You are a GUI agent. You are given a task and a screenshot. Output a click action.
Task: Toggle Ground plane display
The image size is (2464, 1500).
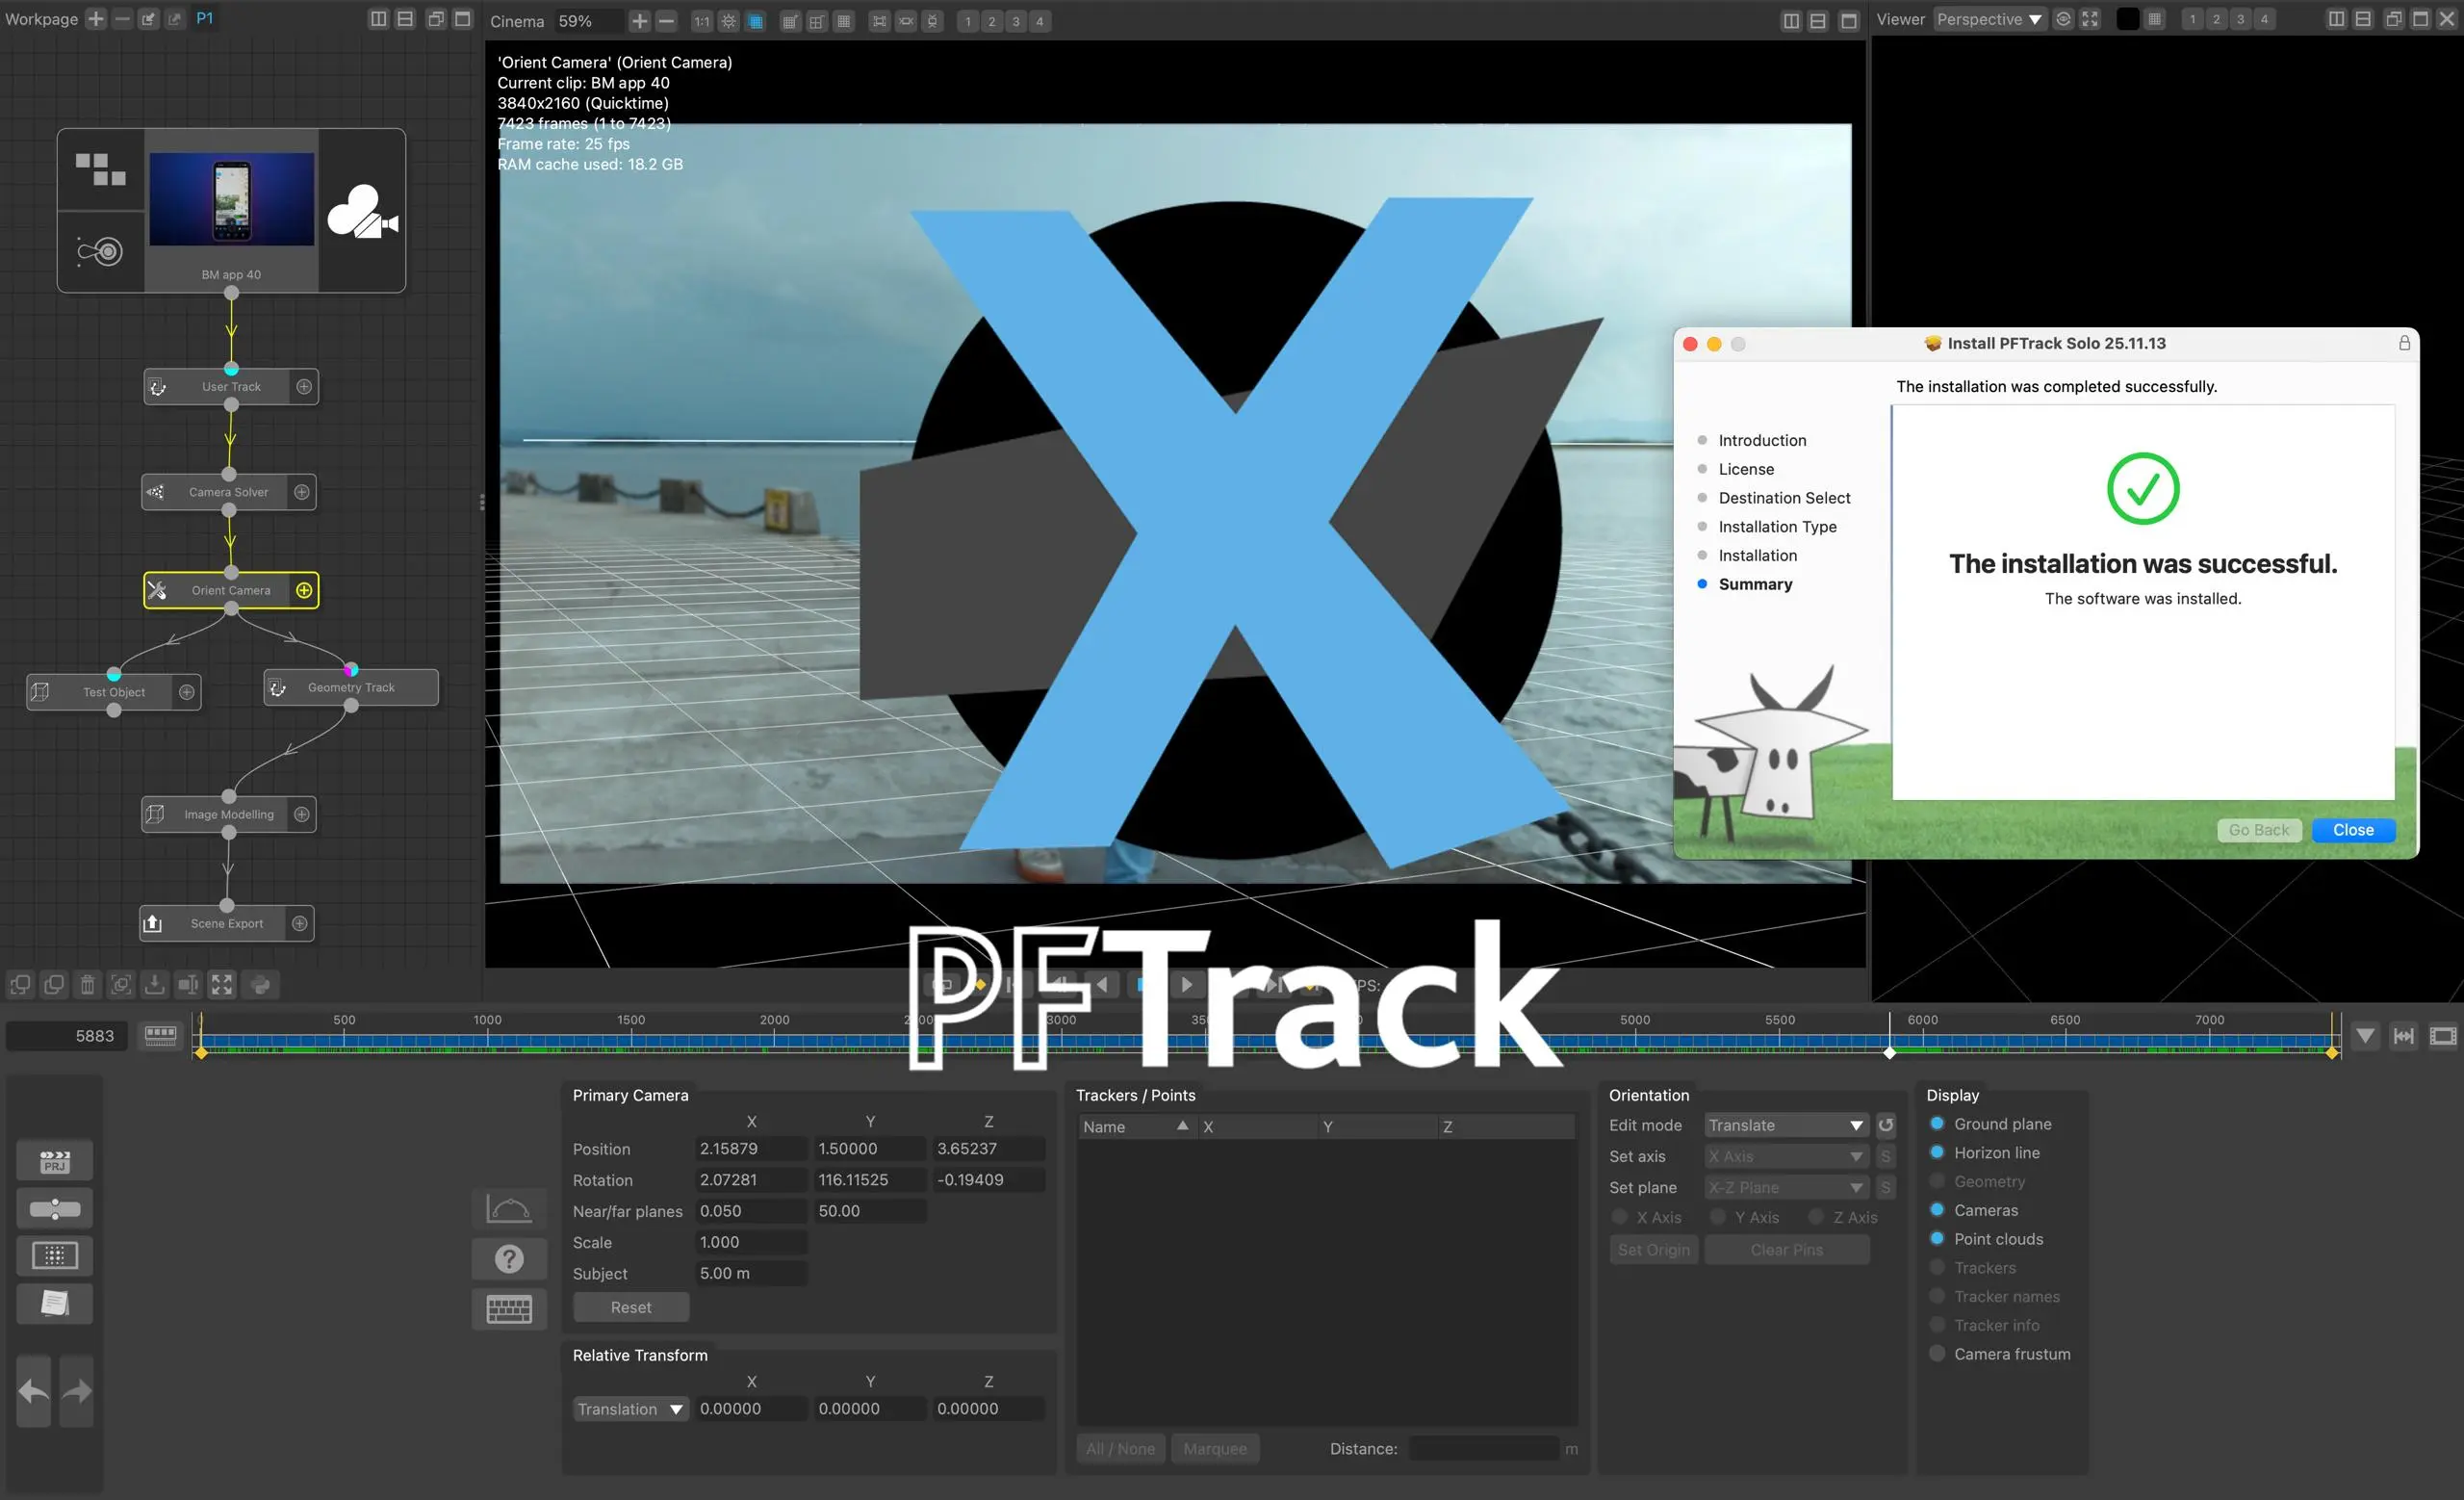pyautogui.click(x=1937, y=1124)
